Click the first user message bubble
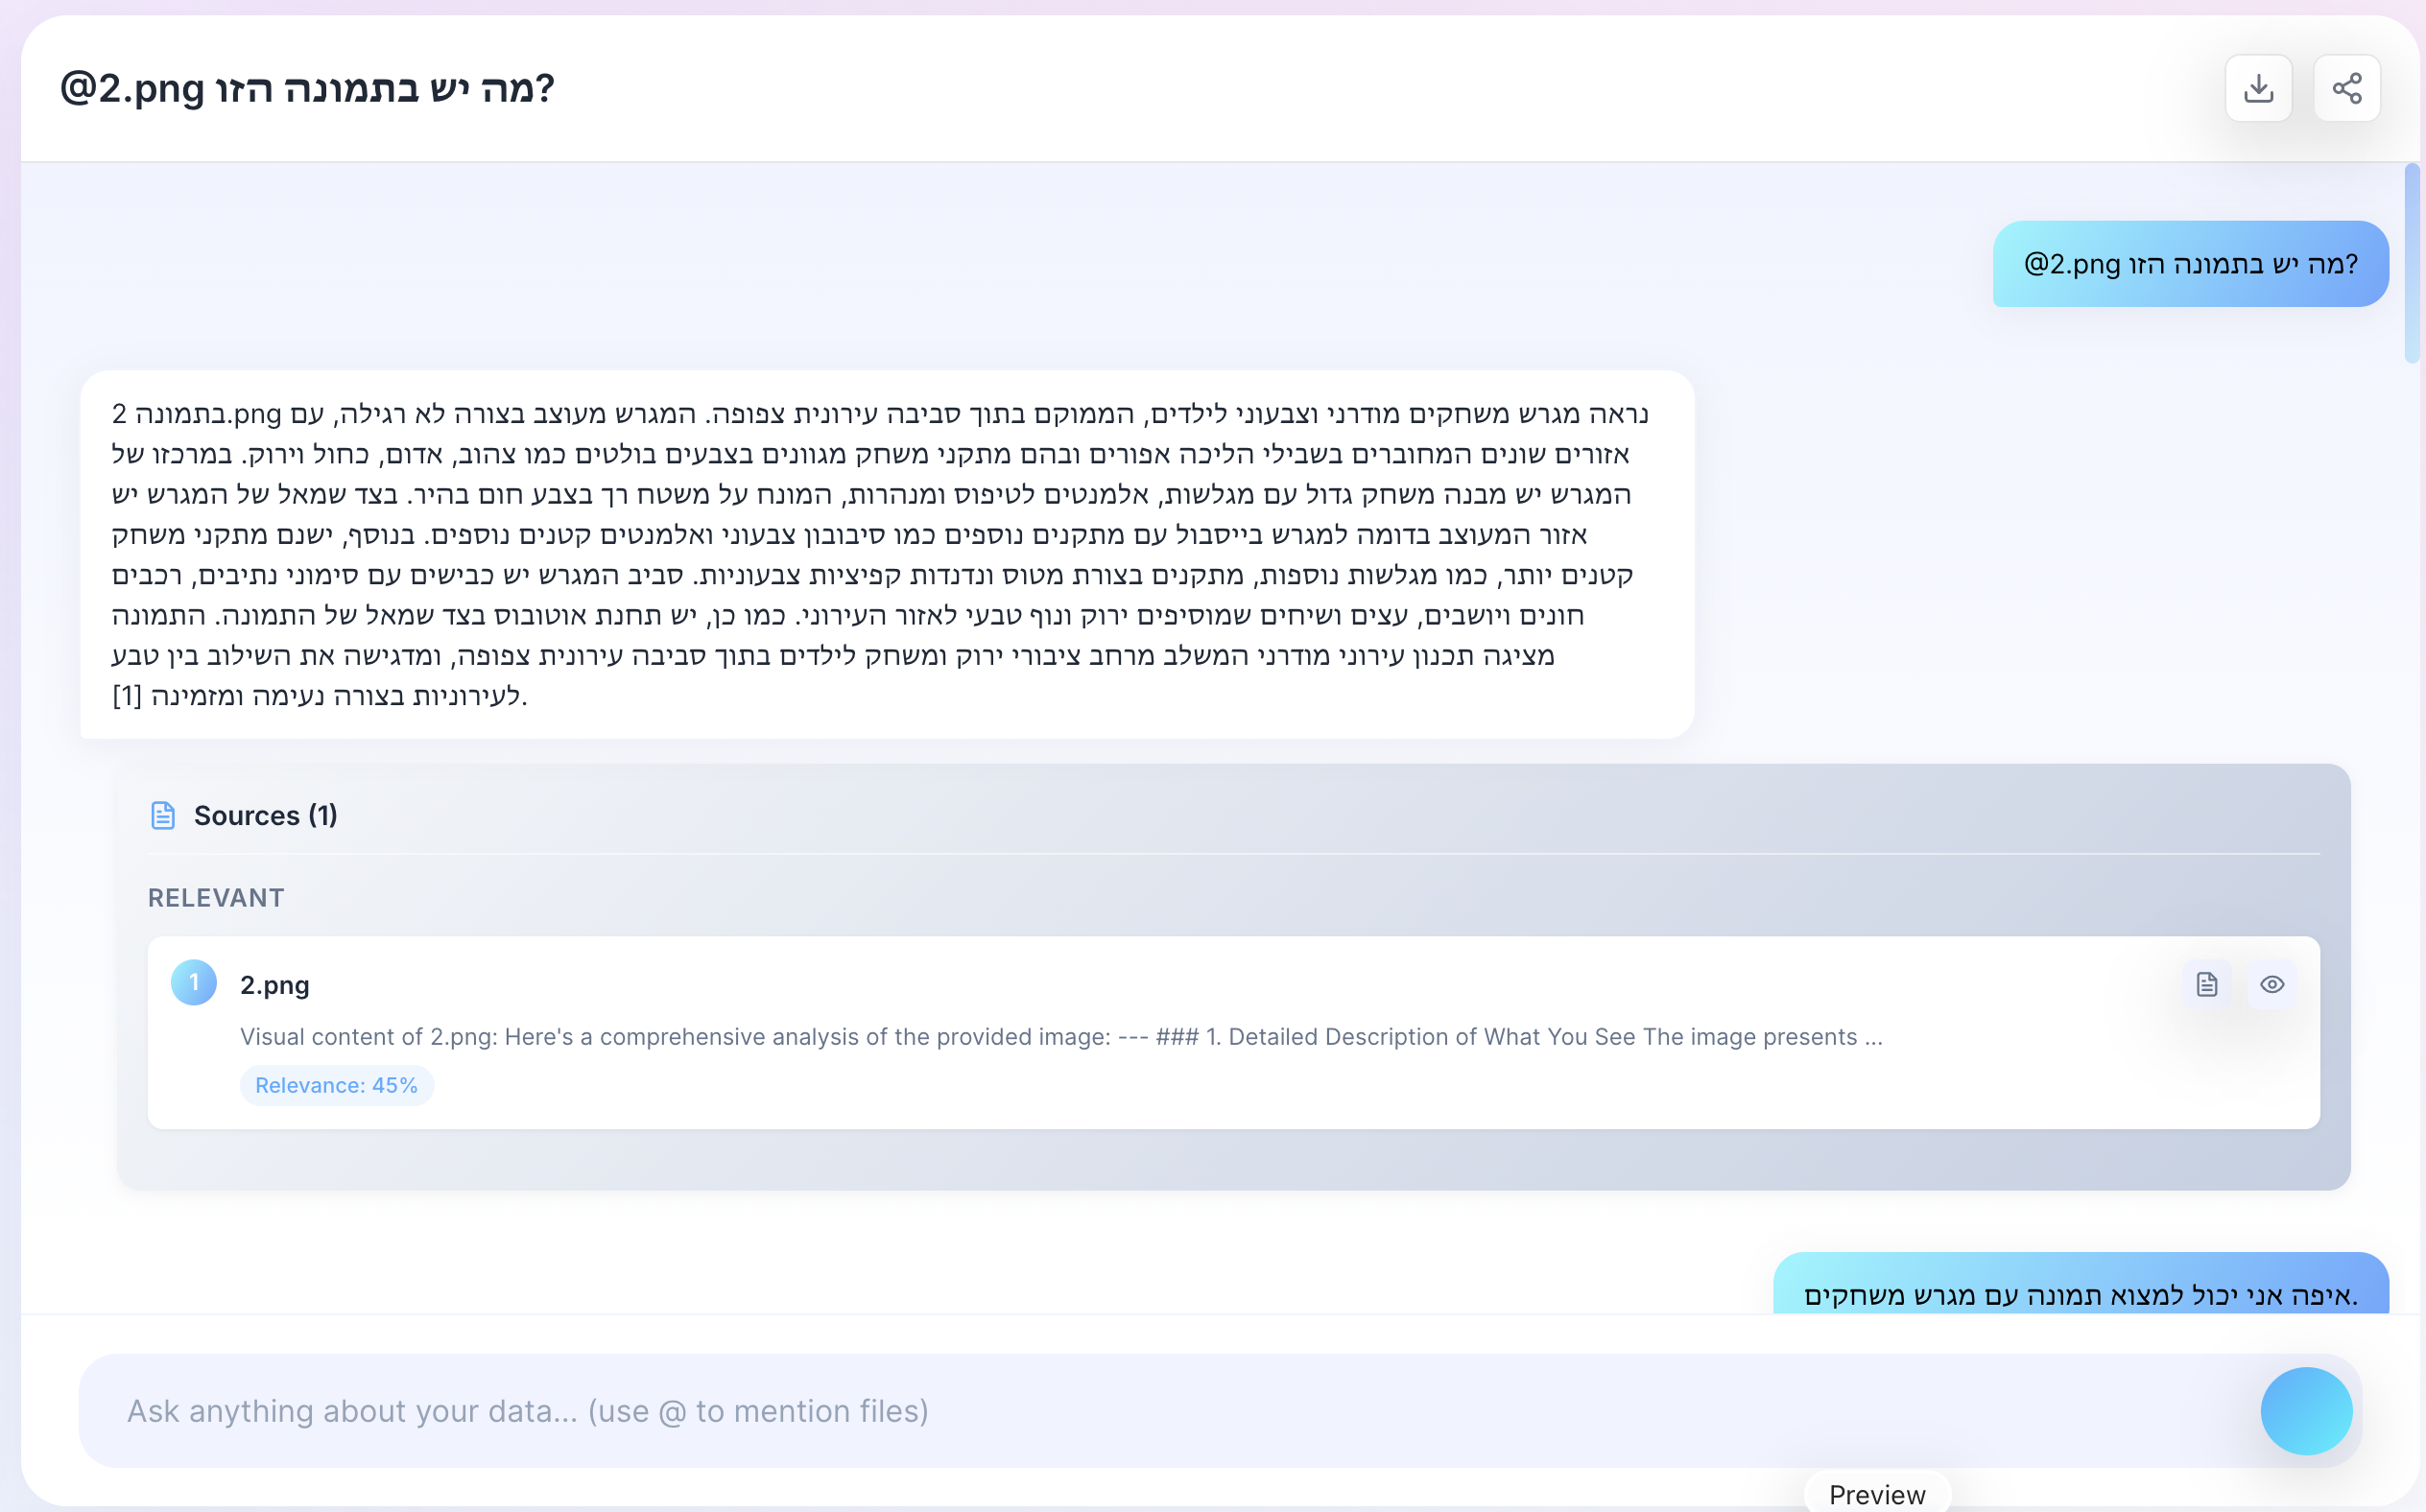Viewport: 2426px width, 1512px height. [2190, 264]
